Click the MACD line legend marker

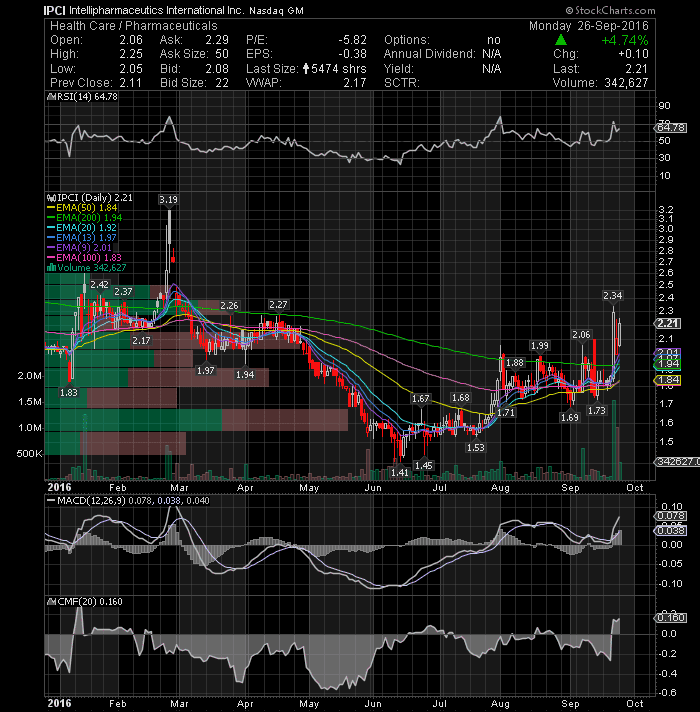(x=51, y=501)
